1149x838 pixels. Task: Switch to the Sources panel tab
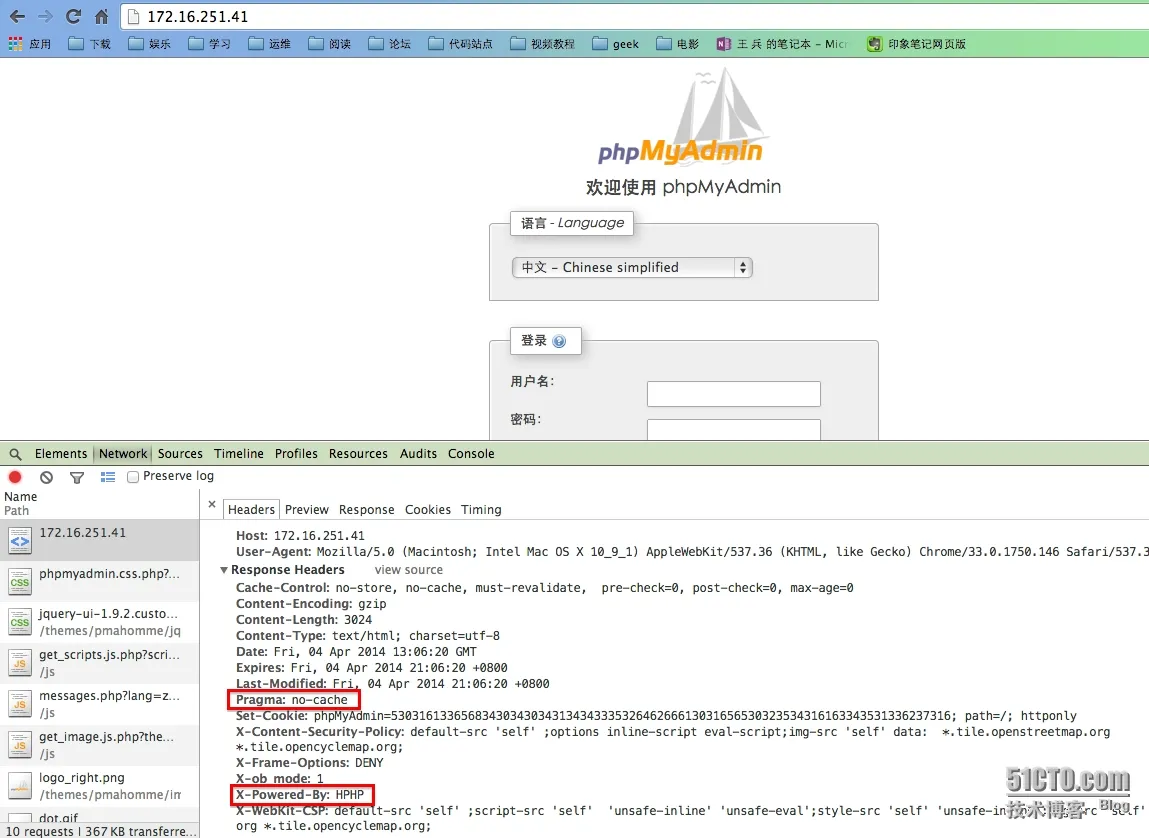click(180, 454)
